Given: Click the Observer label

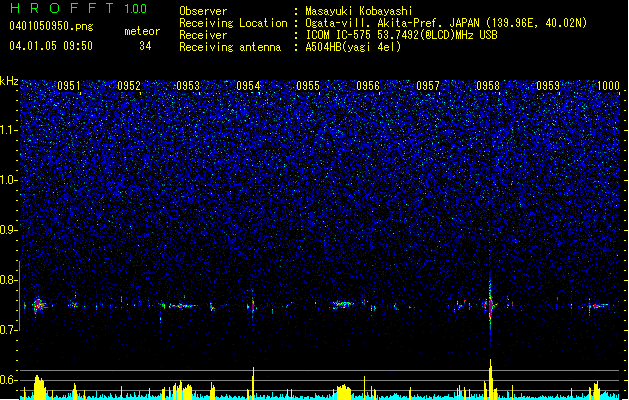Looking at the screenshot, I should tap(203, 11).
